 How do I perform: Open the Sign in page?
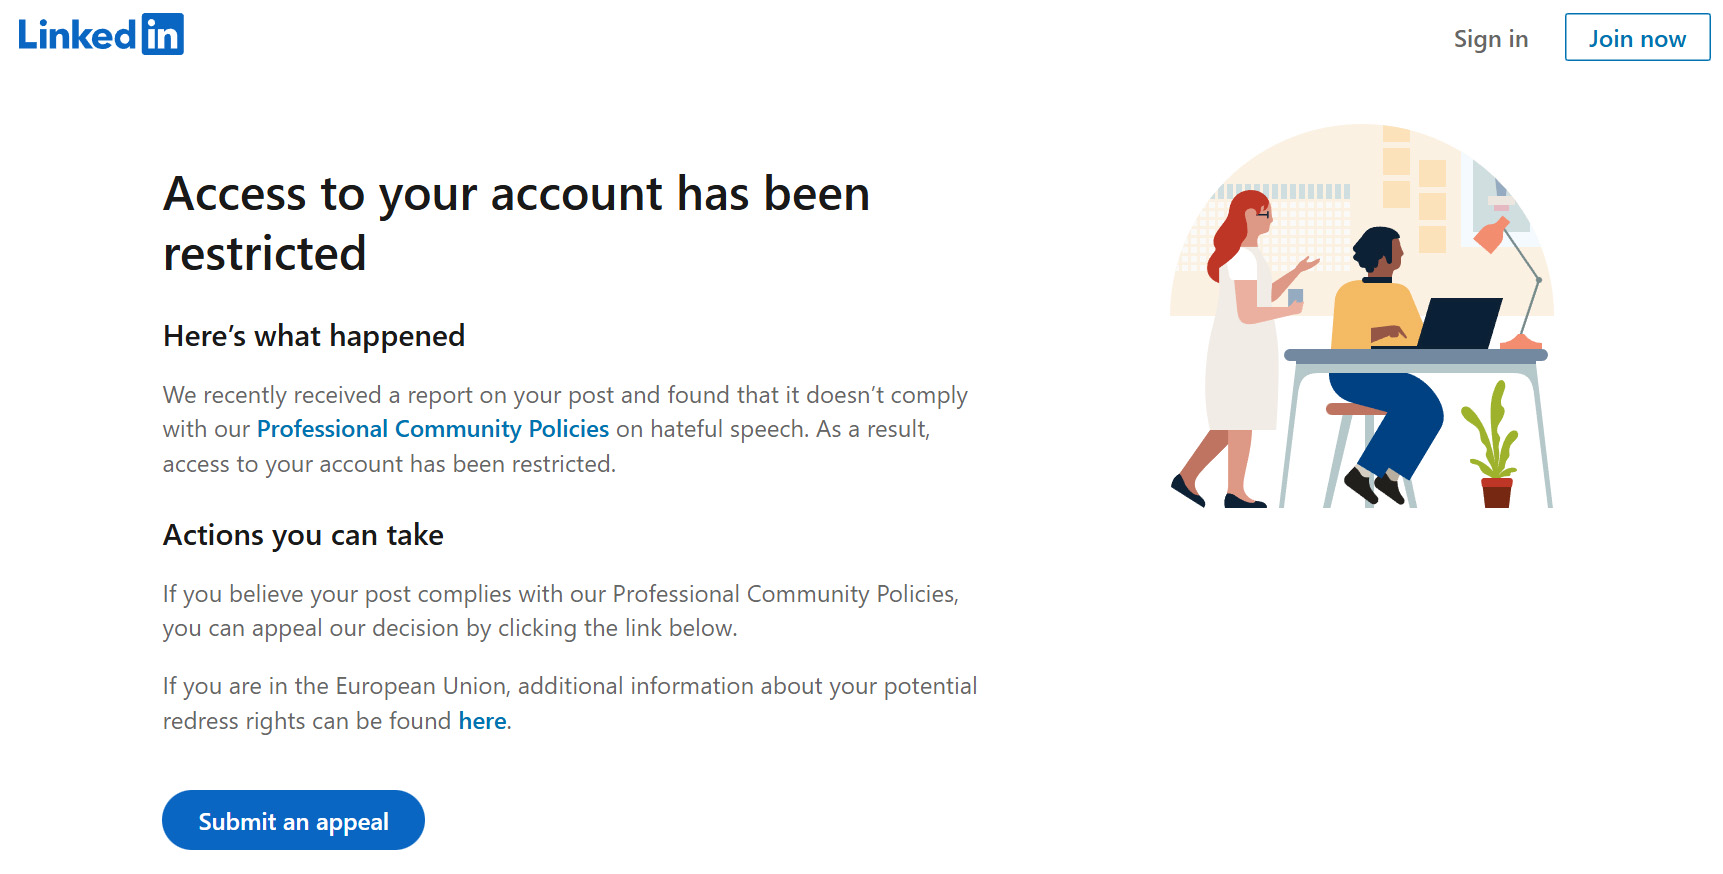pyautogui.click(x=1490, y=39)
